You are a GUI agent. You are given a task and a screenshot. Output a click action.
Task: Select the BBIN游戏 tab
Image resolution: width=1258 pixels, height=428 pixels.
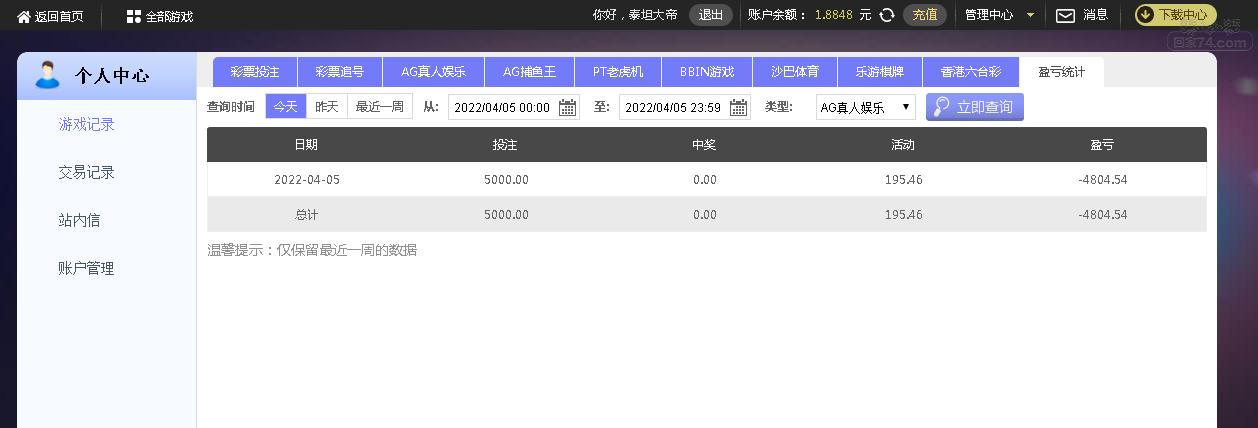[707, 72]
